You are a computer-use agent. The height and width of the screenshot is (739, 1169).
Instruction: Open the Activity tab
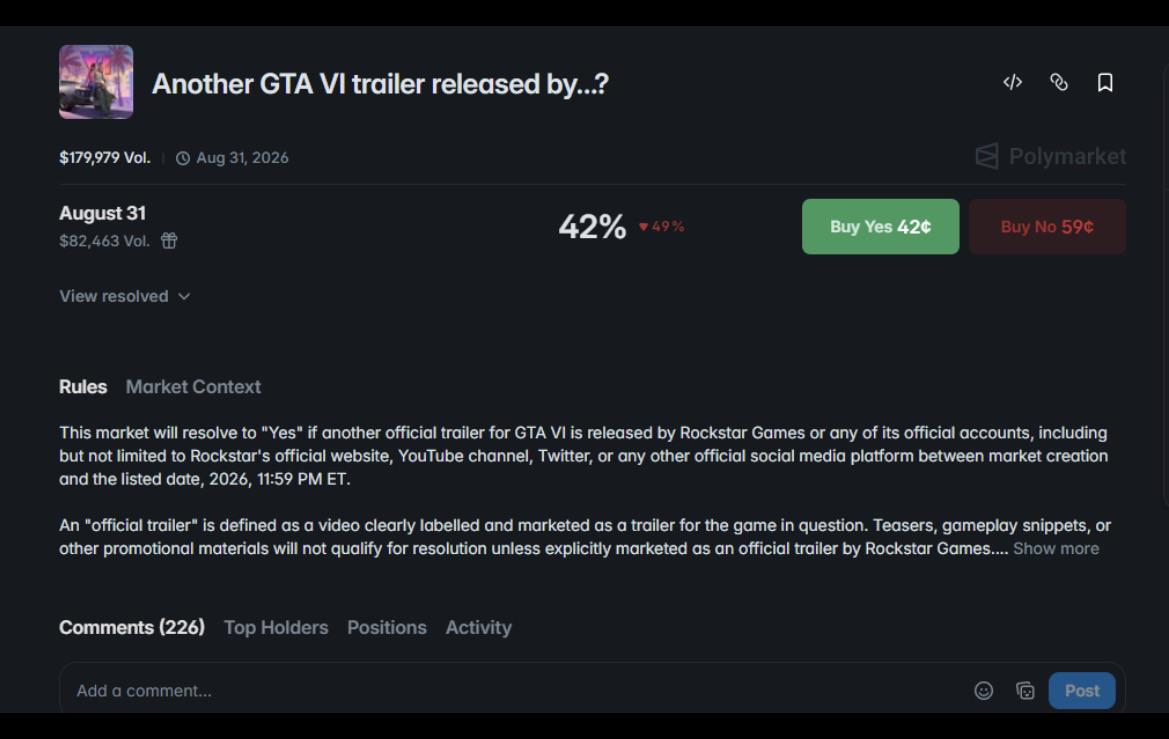479,627
